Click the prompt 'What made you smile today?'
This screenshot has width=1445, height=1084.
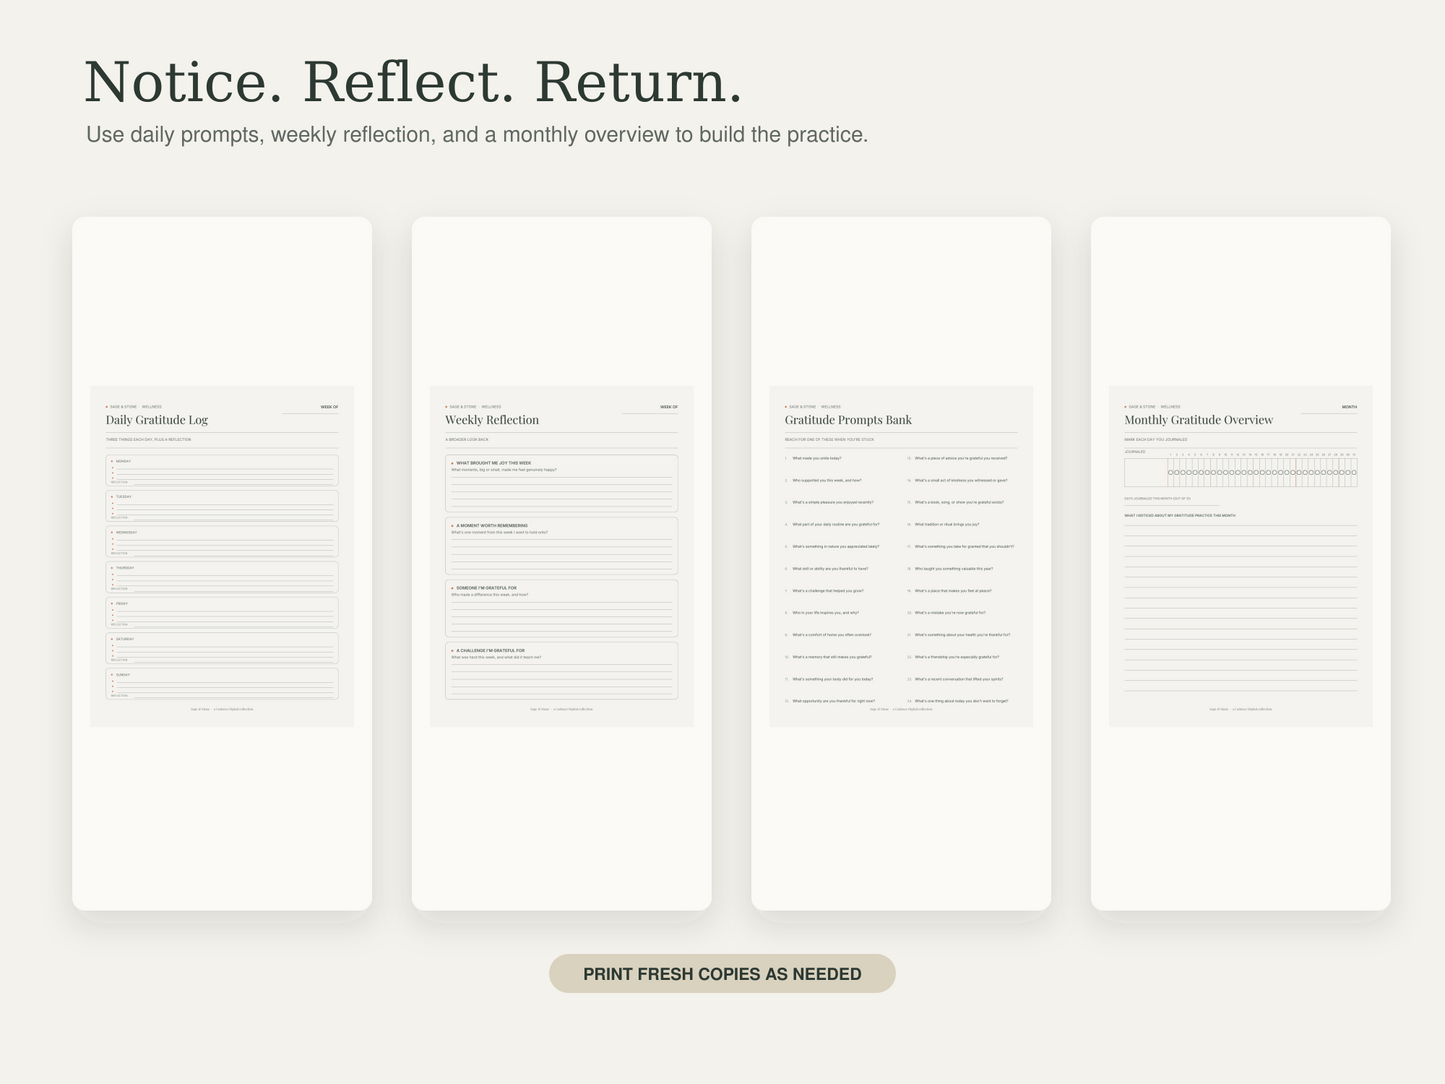[817, 458]
